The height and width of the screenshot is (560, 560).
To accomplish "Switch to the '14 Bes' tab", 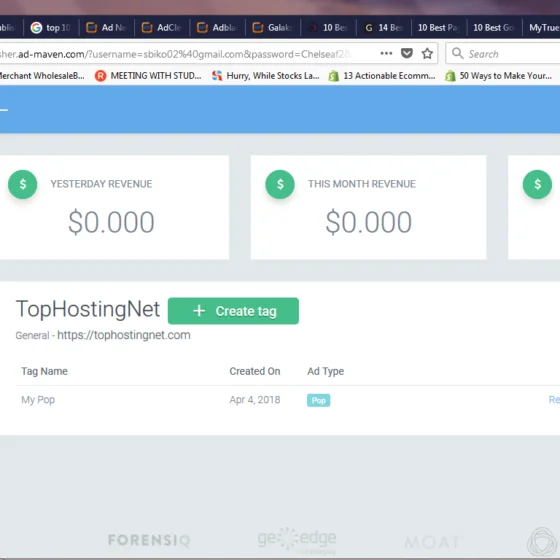I will (x=384, y=28).
